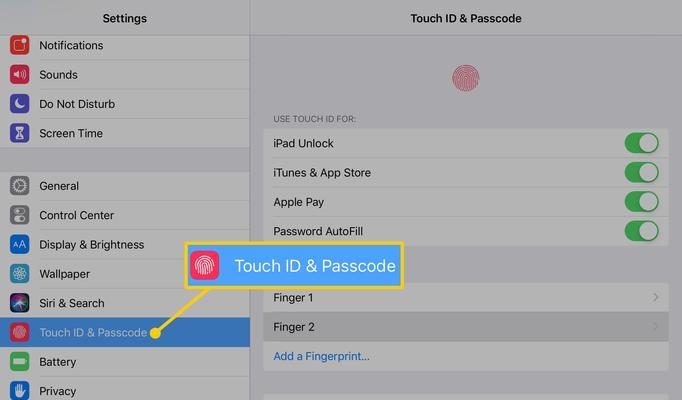682x400 pixels.
Task: Switch off Password AutoFill toggle
Action: click(x=642, y=231)
